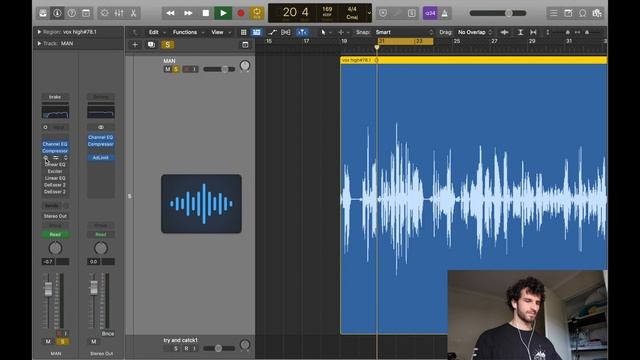Toggle the yellow global Solo S button

tap(167, 45)
